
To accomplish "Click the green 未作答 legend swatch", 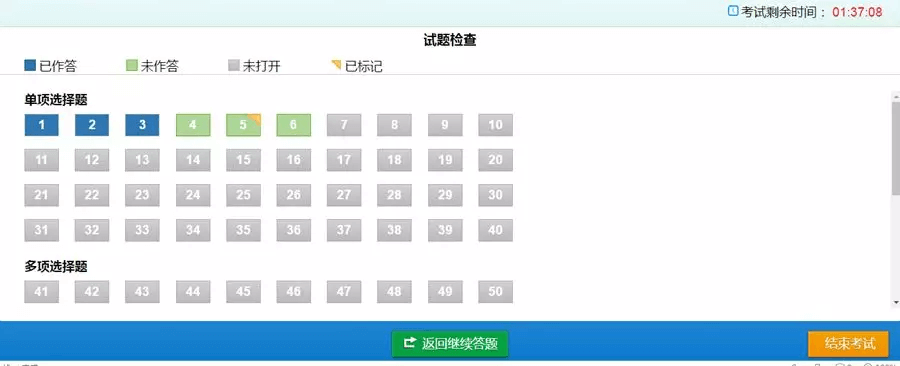I will click(131, 65).
